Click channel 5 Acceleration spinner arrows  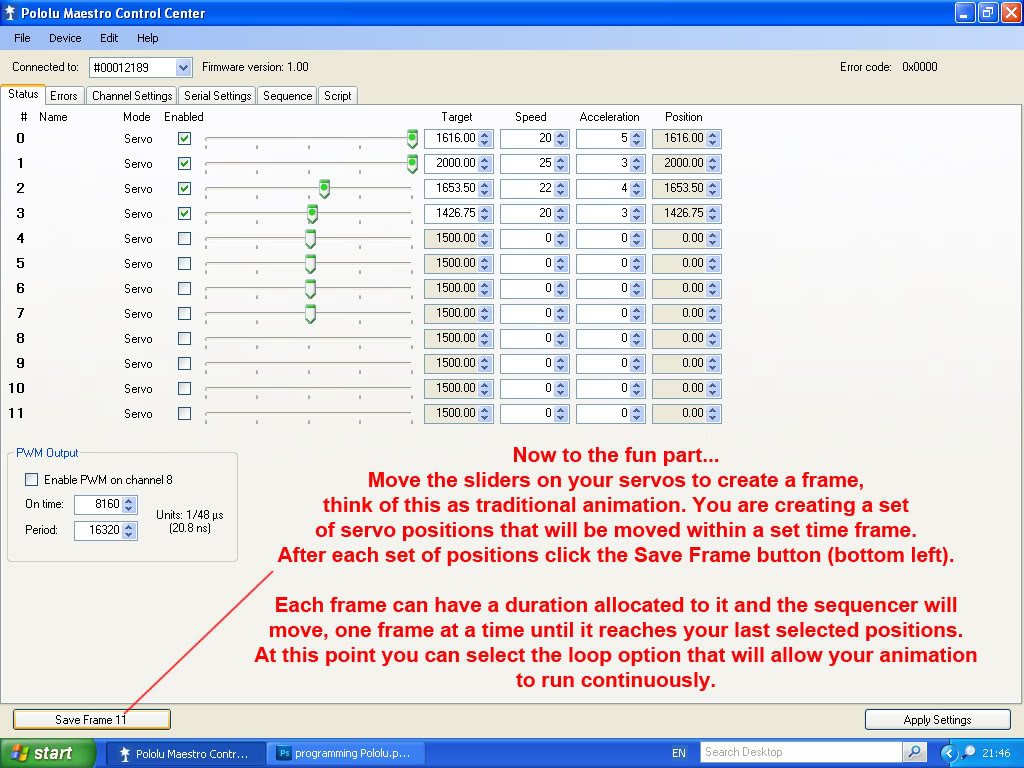point(636,263)
